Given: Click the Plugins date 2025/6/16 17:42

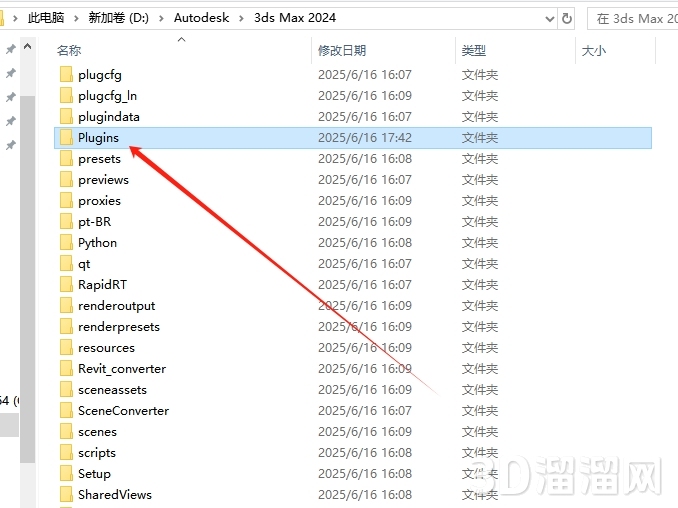Looking at the screenshot, I should pos(365,137).
